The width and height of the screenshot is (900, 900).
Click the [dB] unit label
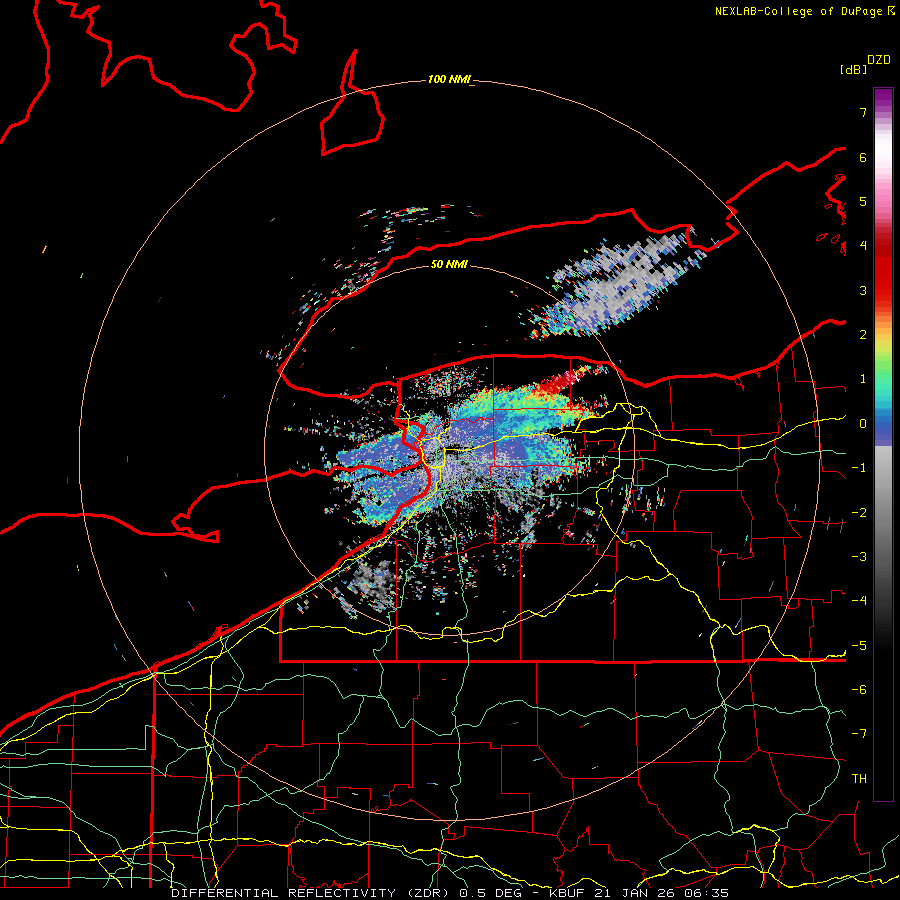point(853,69)
